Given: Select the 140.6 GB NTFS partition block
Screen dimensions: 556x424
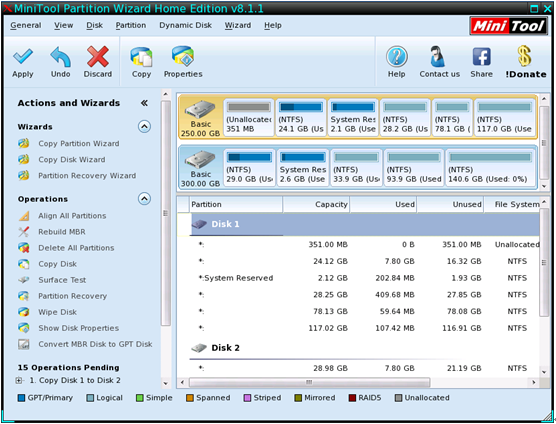Looking at the screenshot, I should 490,168.
